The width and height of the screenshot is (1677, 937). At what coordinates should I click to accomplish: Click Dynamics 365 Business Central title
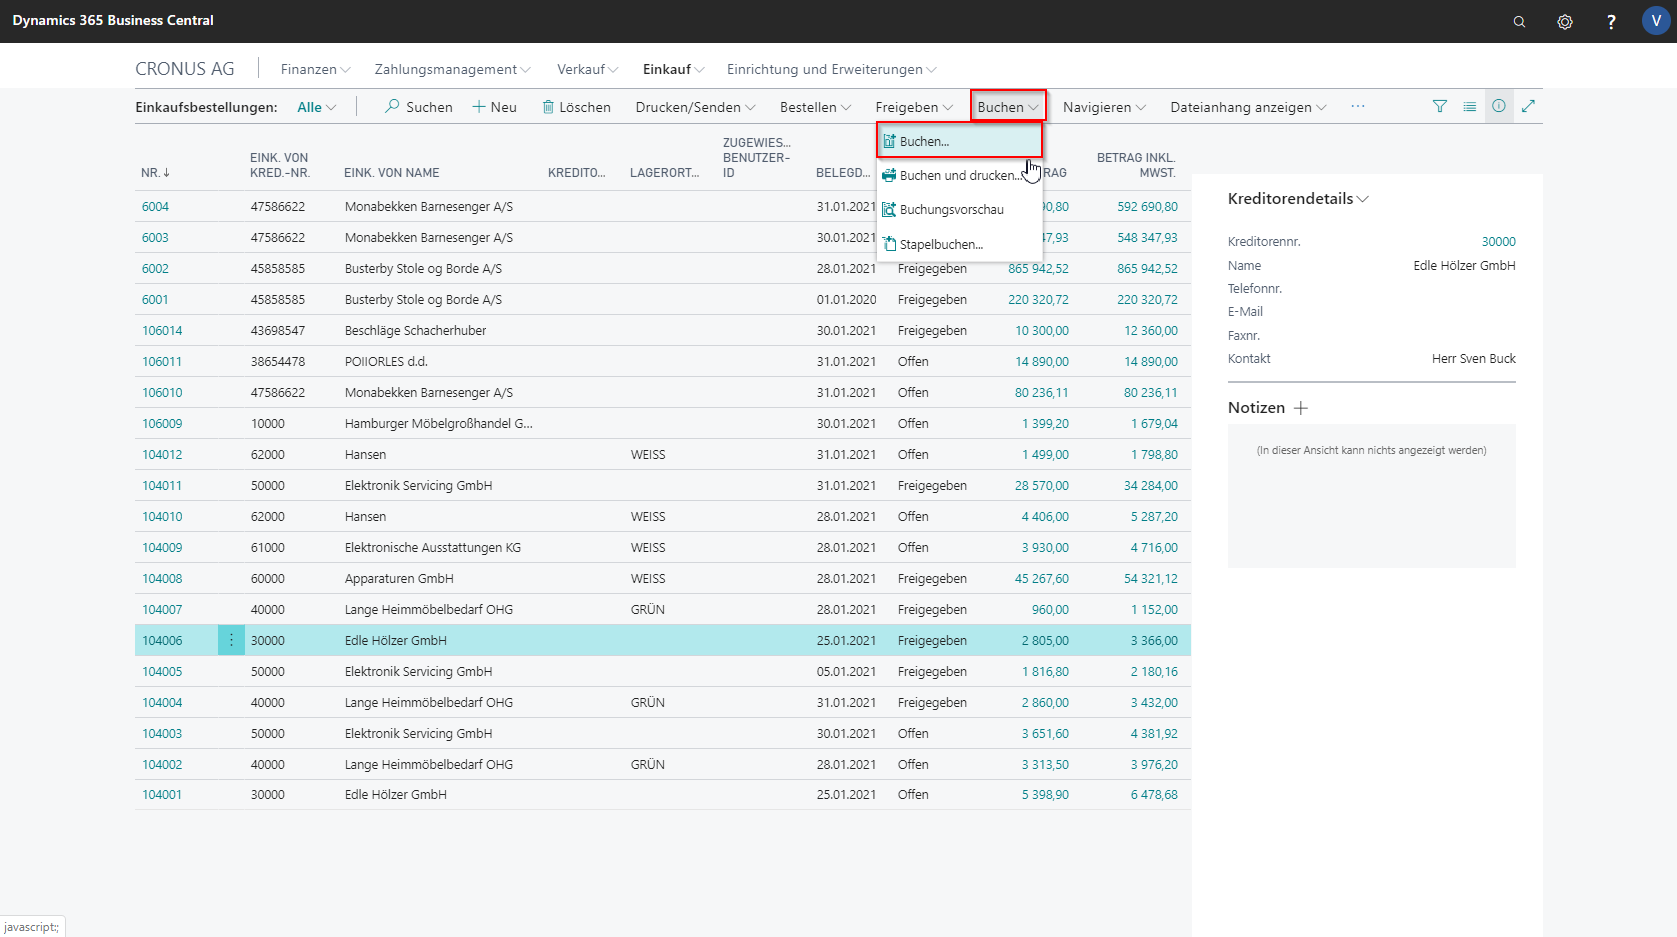pos(113,20)
